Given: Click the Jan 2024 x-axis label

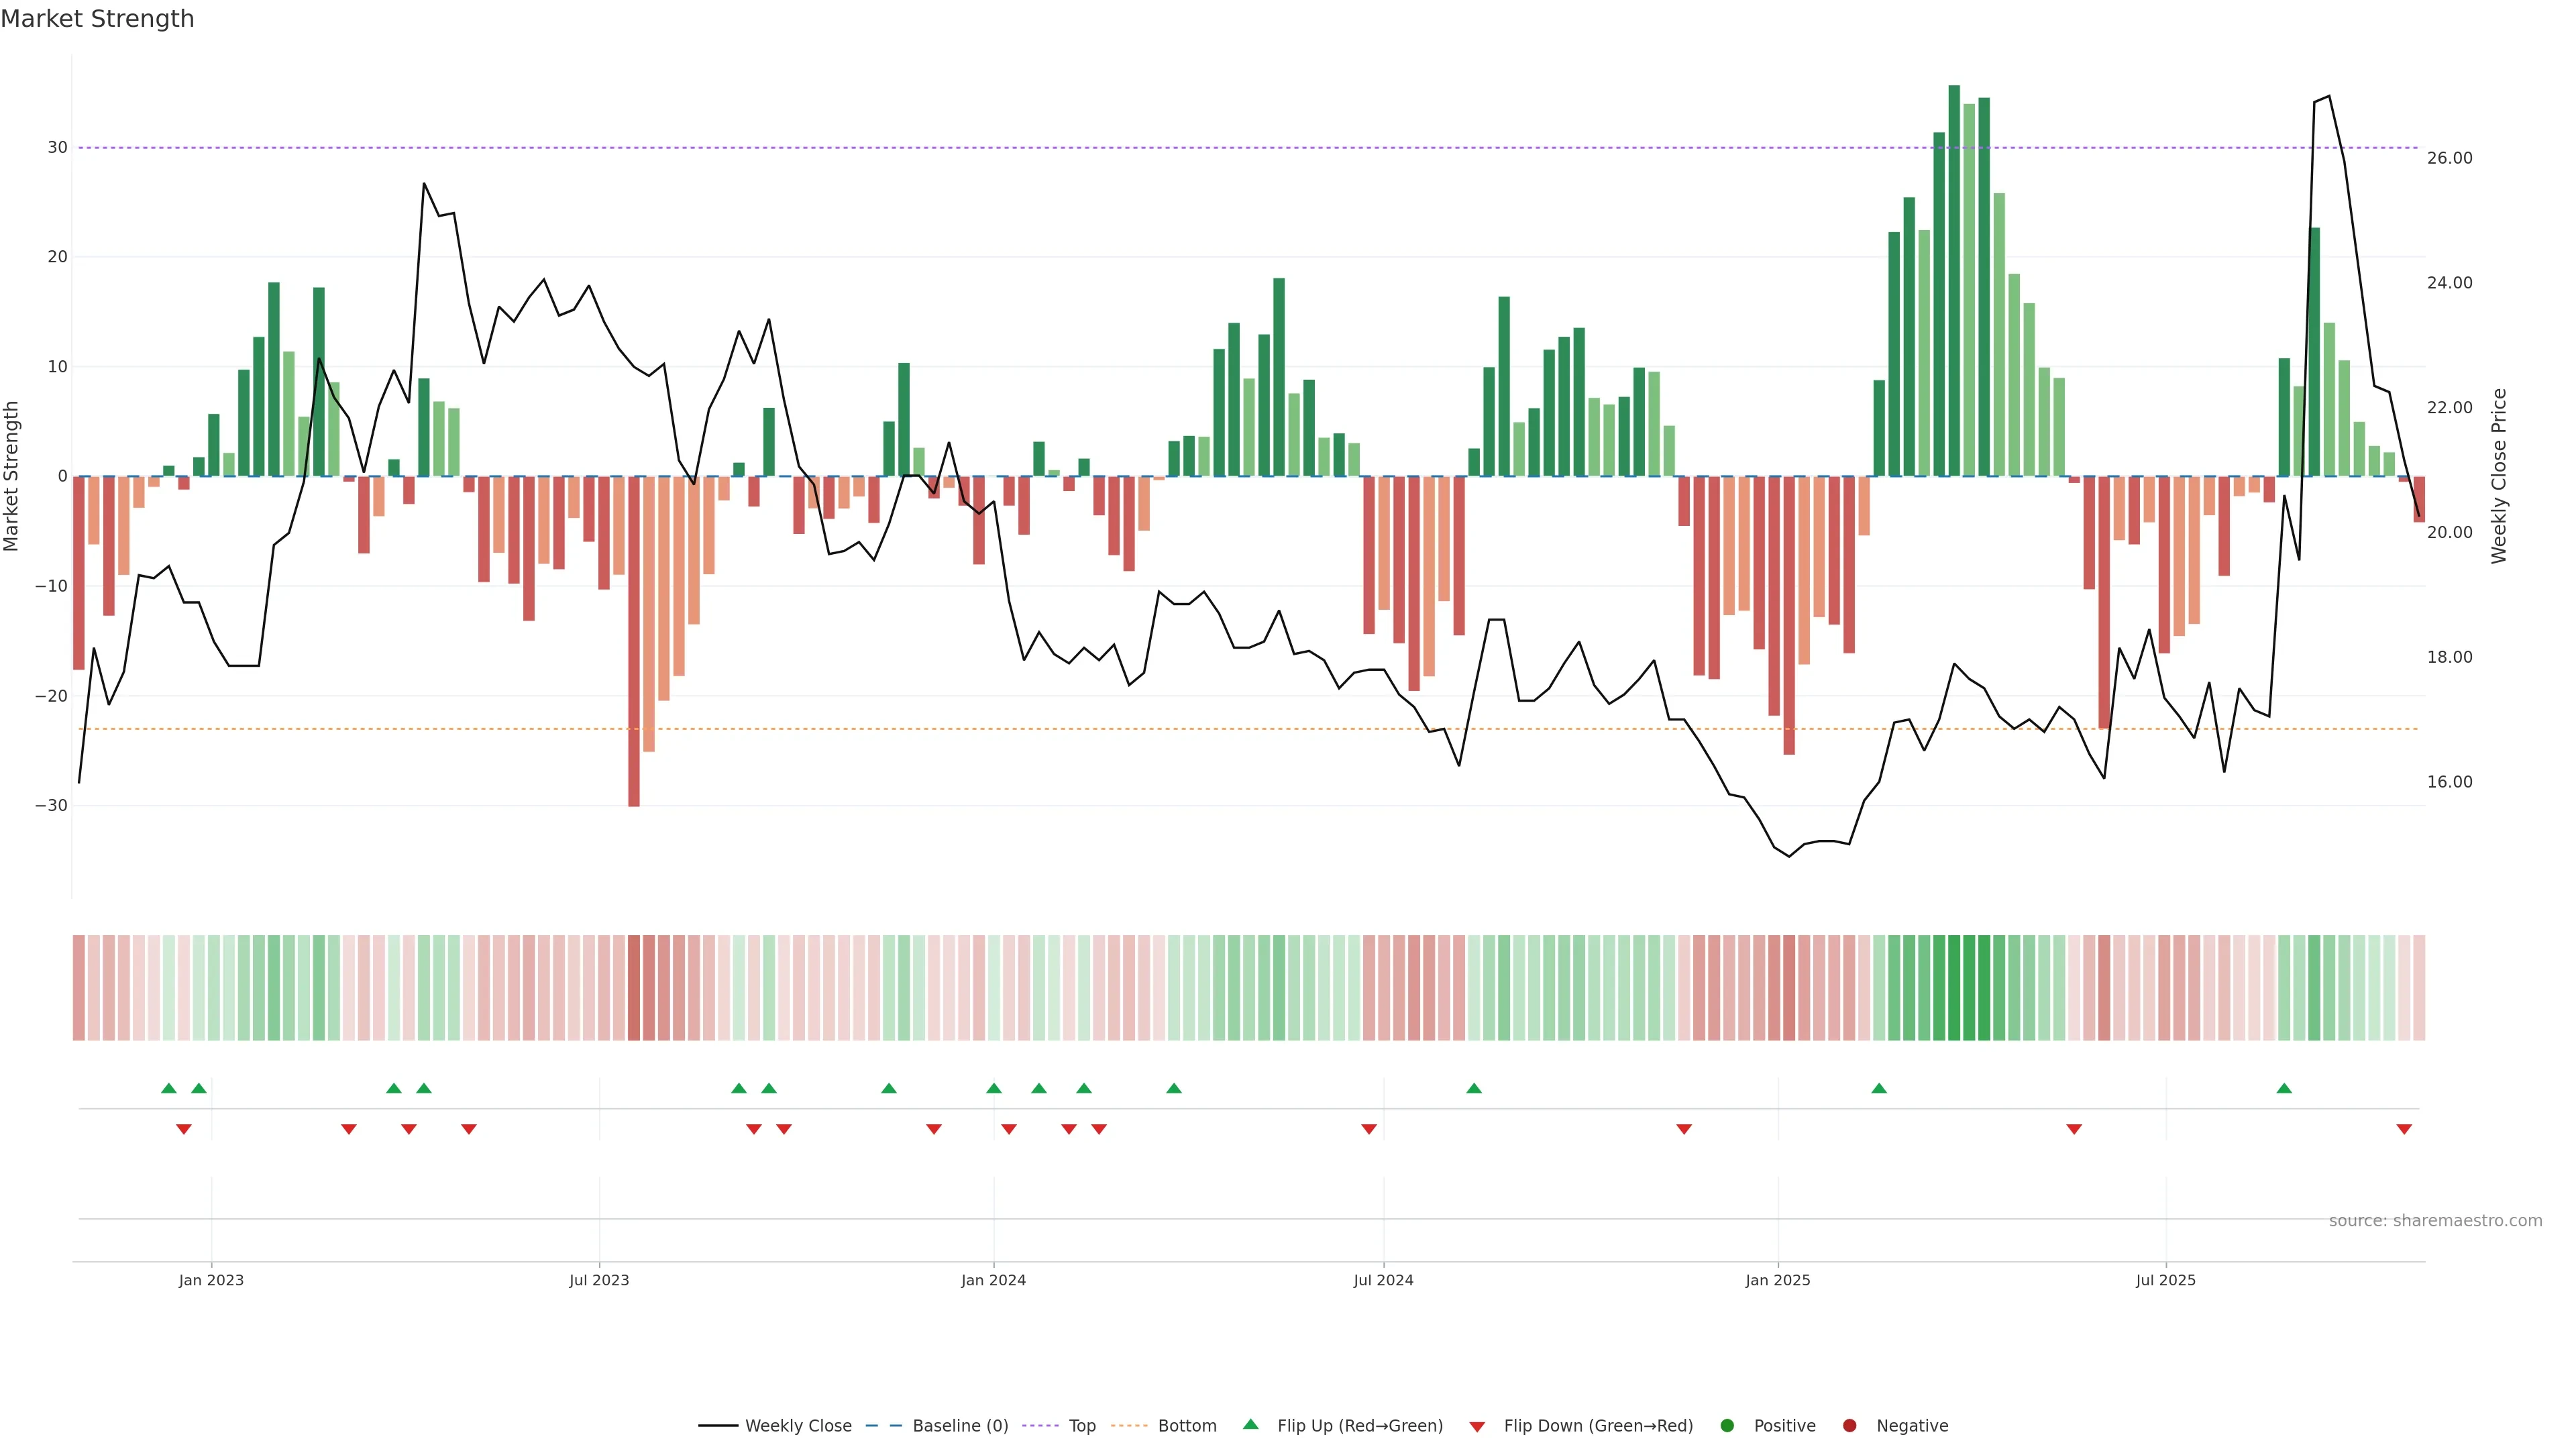Looking at the screenshot, I should pyautogui.click(x=993, y=1280).
